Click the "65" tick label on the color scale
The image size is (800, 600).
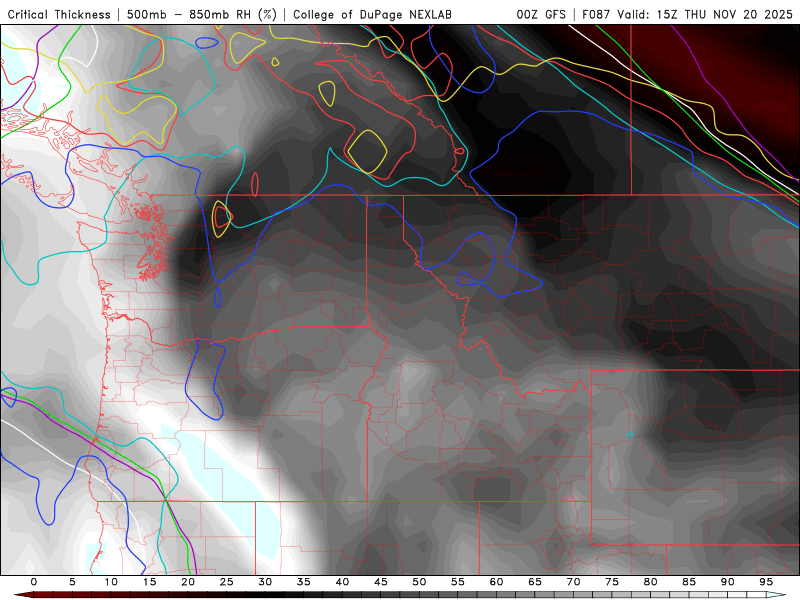[x=535, y=582]
